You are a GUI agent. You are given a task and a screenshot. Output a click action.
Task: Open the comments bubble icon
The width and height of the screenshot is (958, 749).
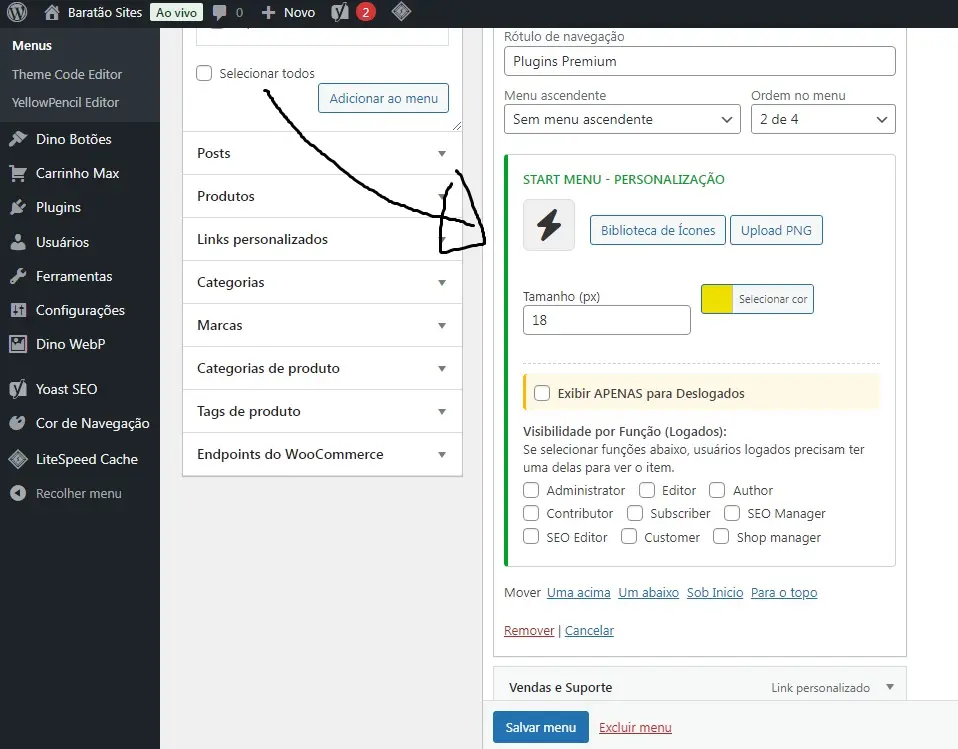pos(219,13)
